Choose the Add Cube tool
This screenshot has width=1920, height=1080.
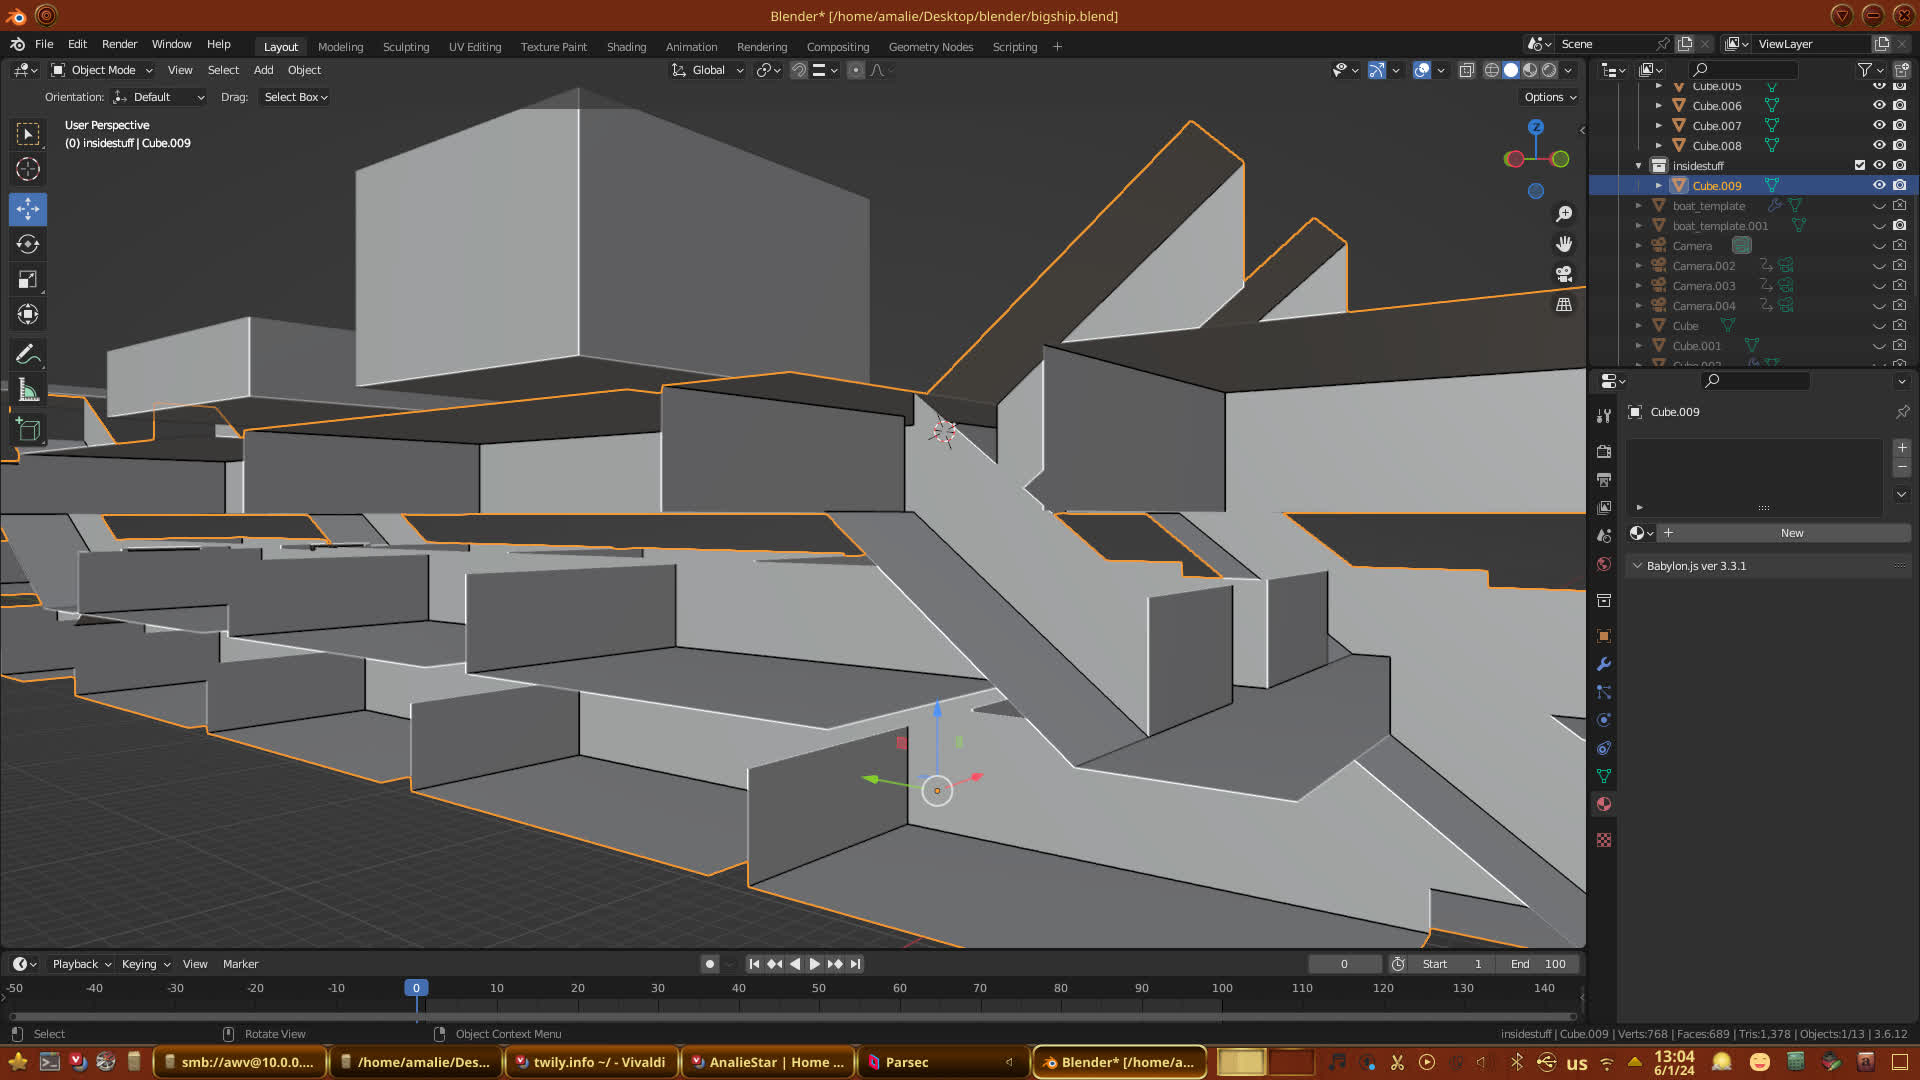click(28, 430)
